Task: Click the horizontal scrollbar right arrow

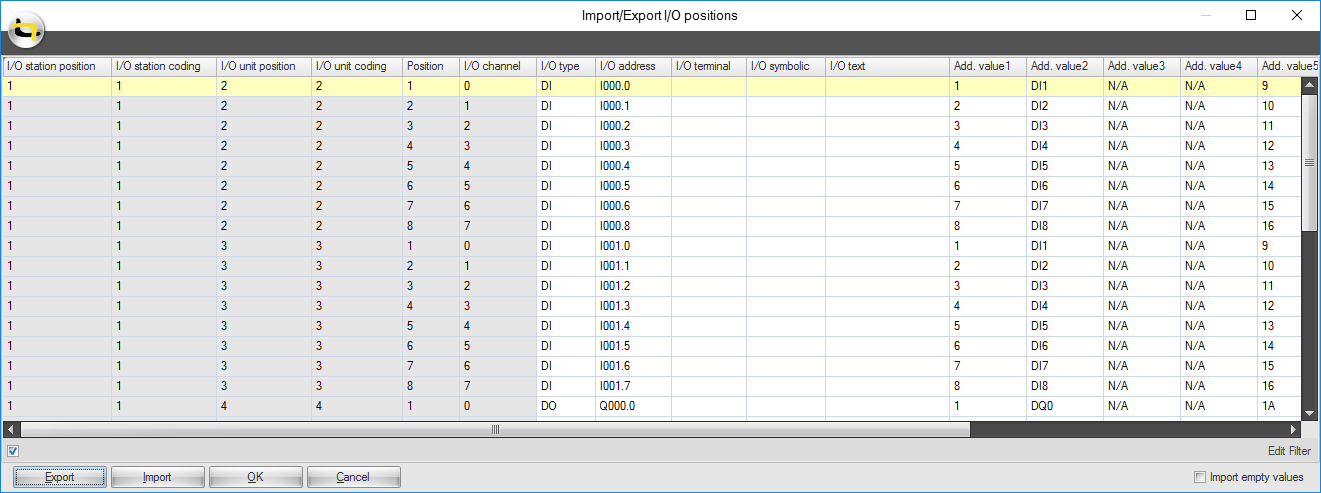Action: [x=1293, y=429]
